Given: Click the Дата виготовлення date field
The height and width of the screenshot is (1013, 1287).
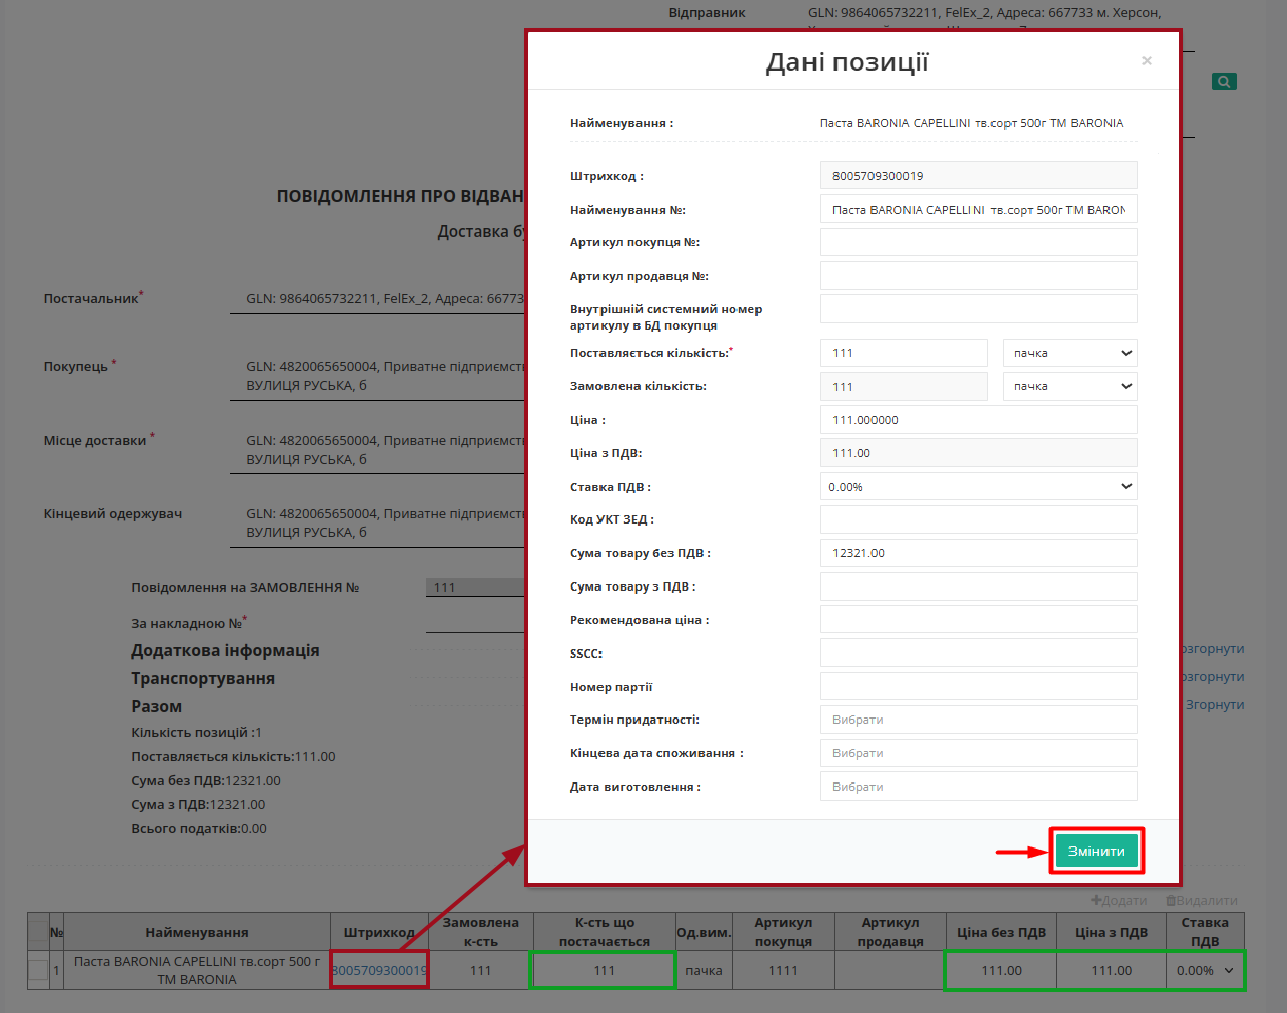Looking at the screenshot, I should point(978,787).
